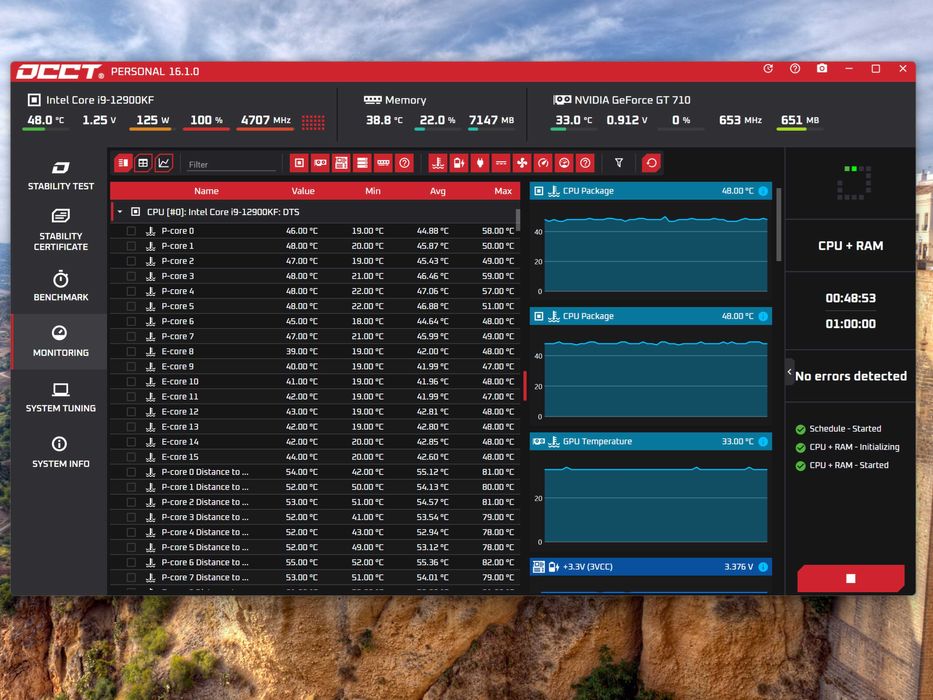Viewport: 933px width, 700px height.
Task: Toggle the power plug sensor filter icon
Action: pos(480,163)
